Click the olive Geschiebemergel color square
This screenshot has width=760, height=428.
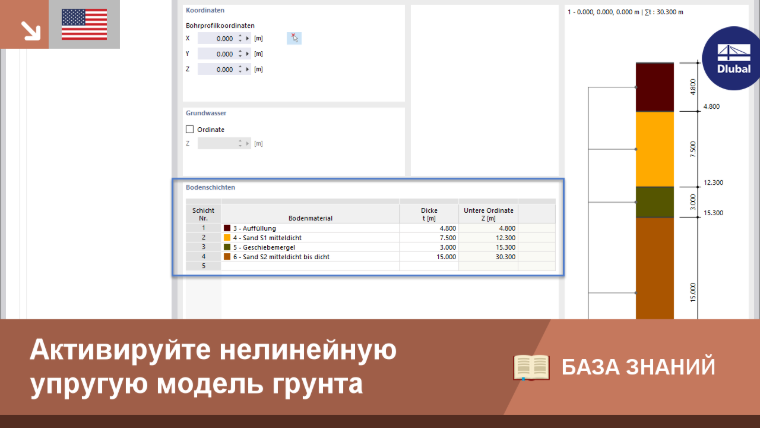[227, 247]
